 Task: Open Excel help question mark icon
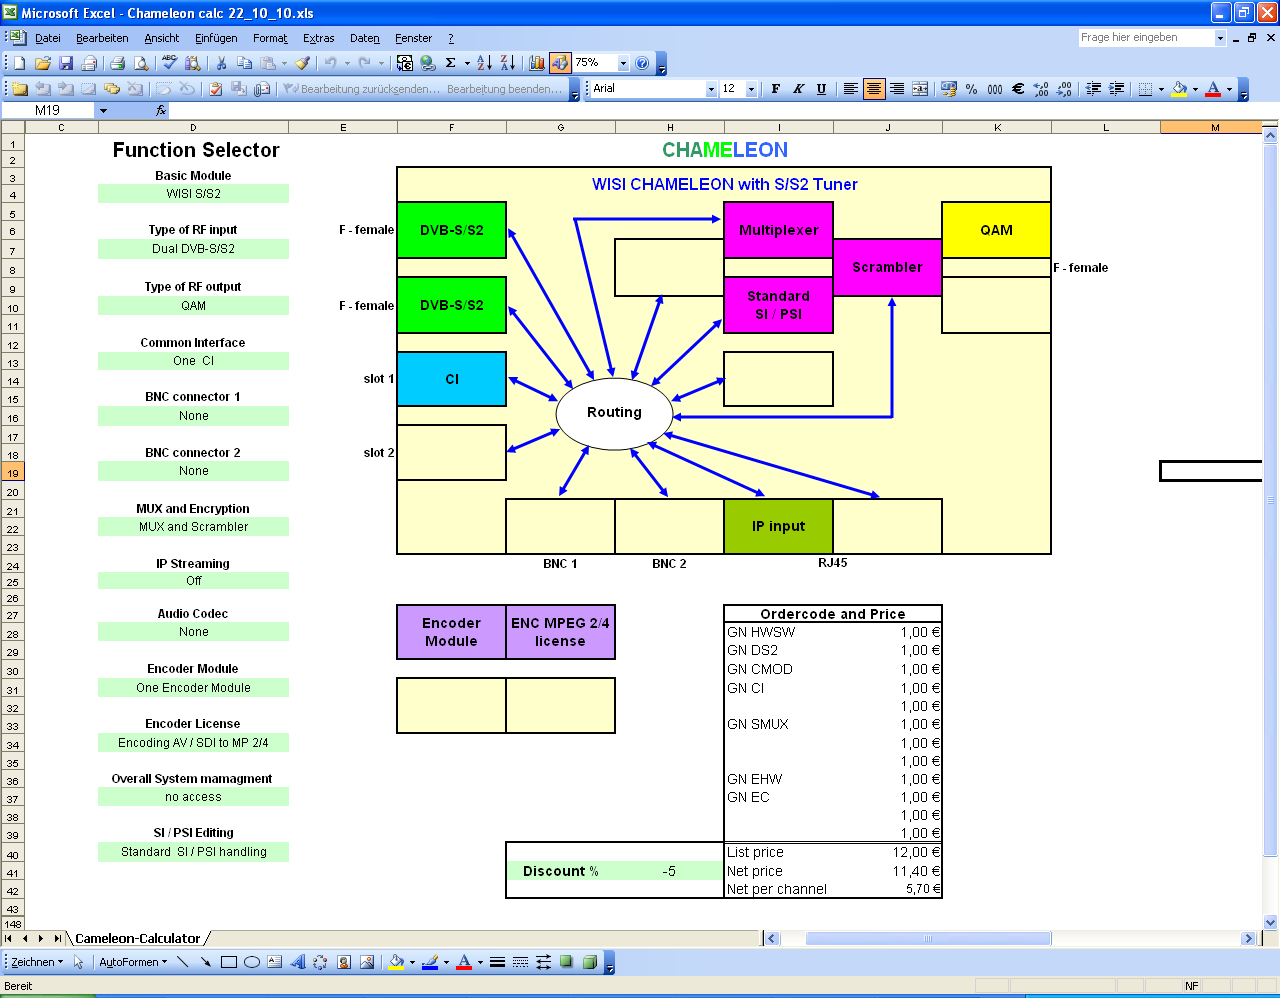click(x=642, y=63)
